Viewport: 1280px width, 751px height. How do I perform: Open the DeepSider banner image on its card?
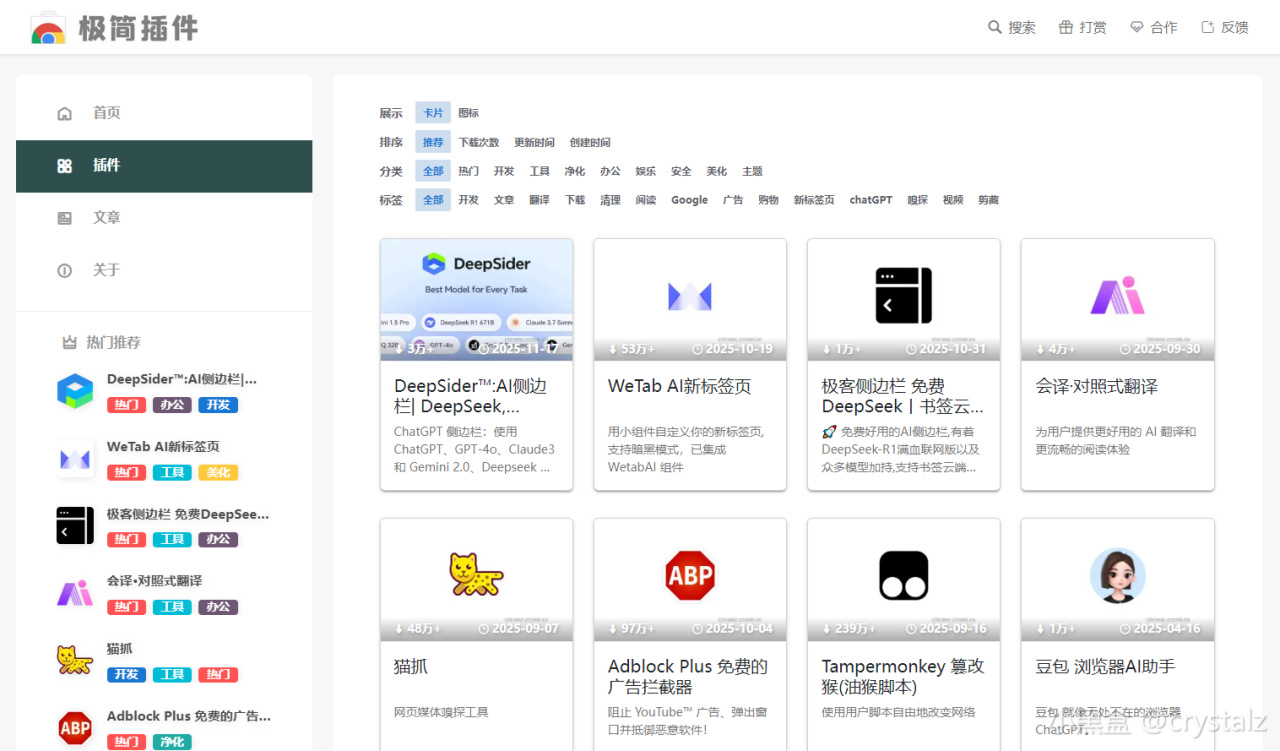coord(477,299)
